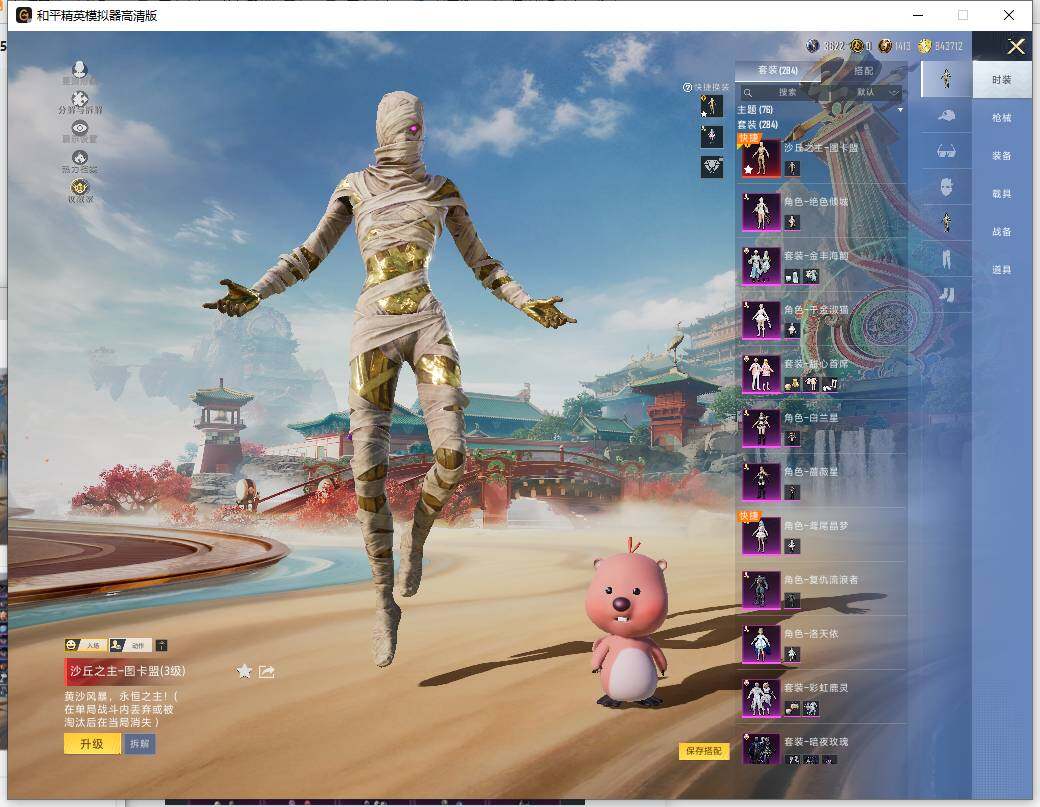Click the shoes category icon
The height and width of the screenshot is (807, 1040).
click(x=946, y=294)
